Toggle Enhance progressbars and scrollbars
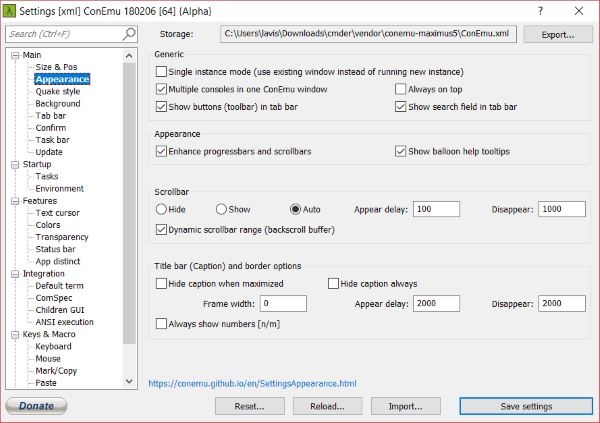 [x=161, y=151]
